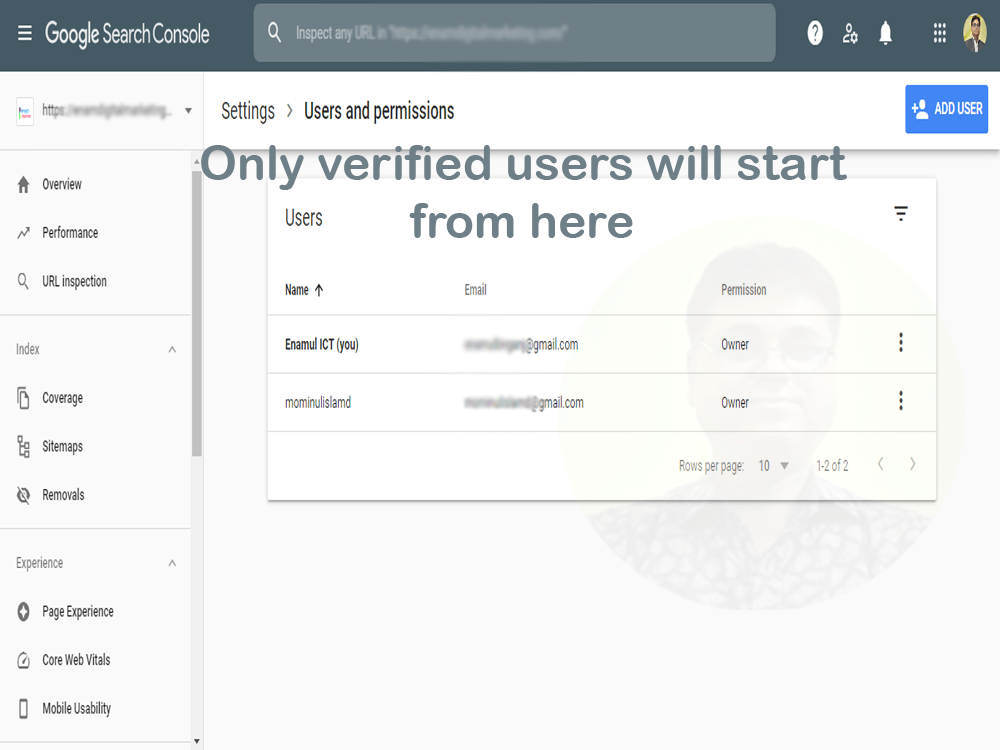This screenshot has width=1000, height=750.
Task: Click the Sitemaps tree icon
Action: pyautogui.click(x=24, y=446)
